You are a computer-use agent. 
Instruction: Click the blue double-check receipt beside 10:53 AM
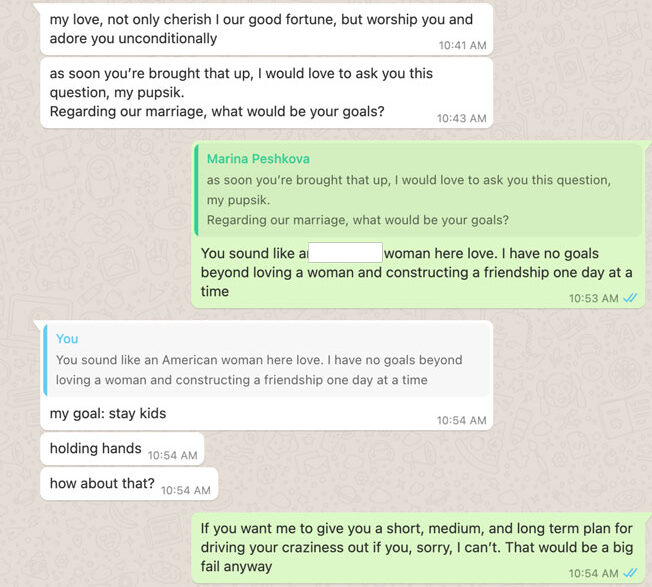(630, 298)
